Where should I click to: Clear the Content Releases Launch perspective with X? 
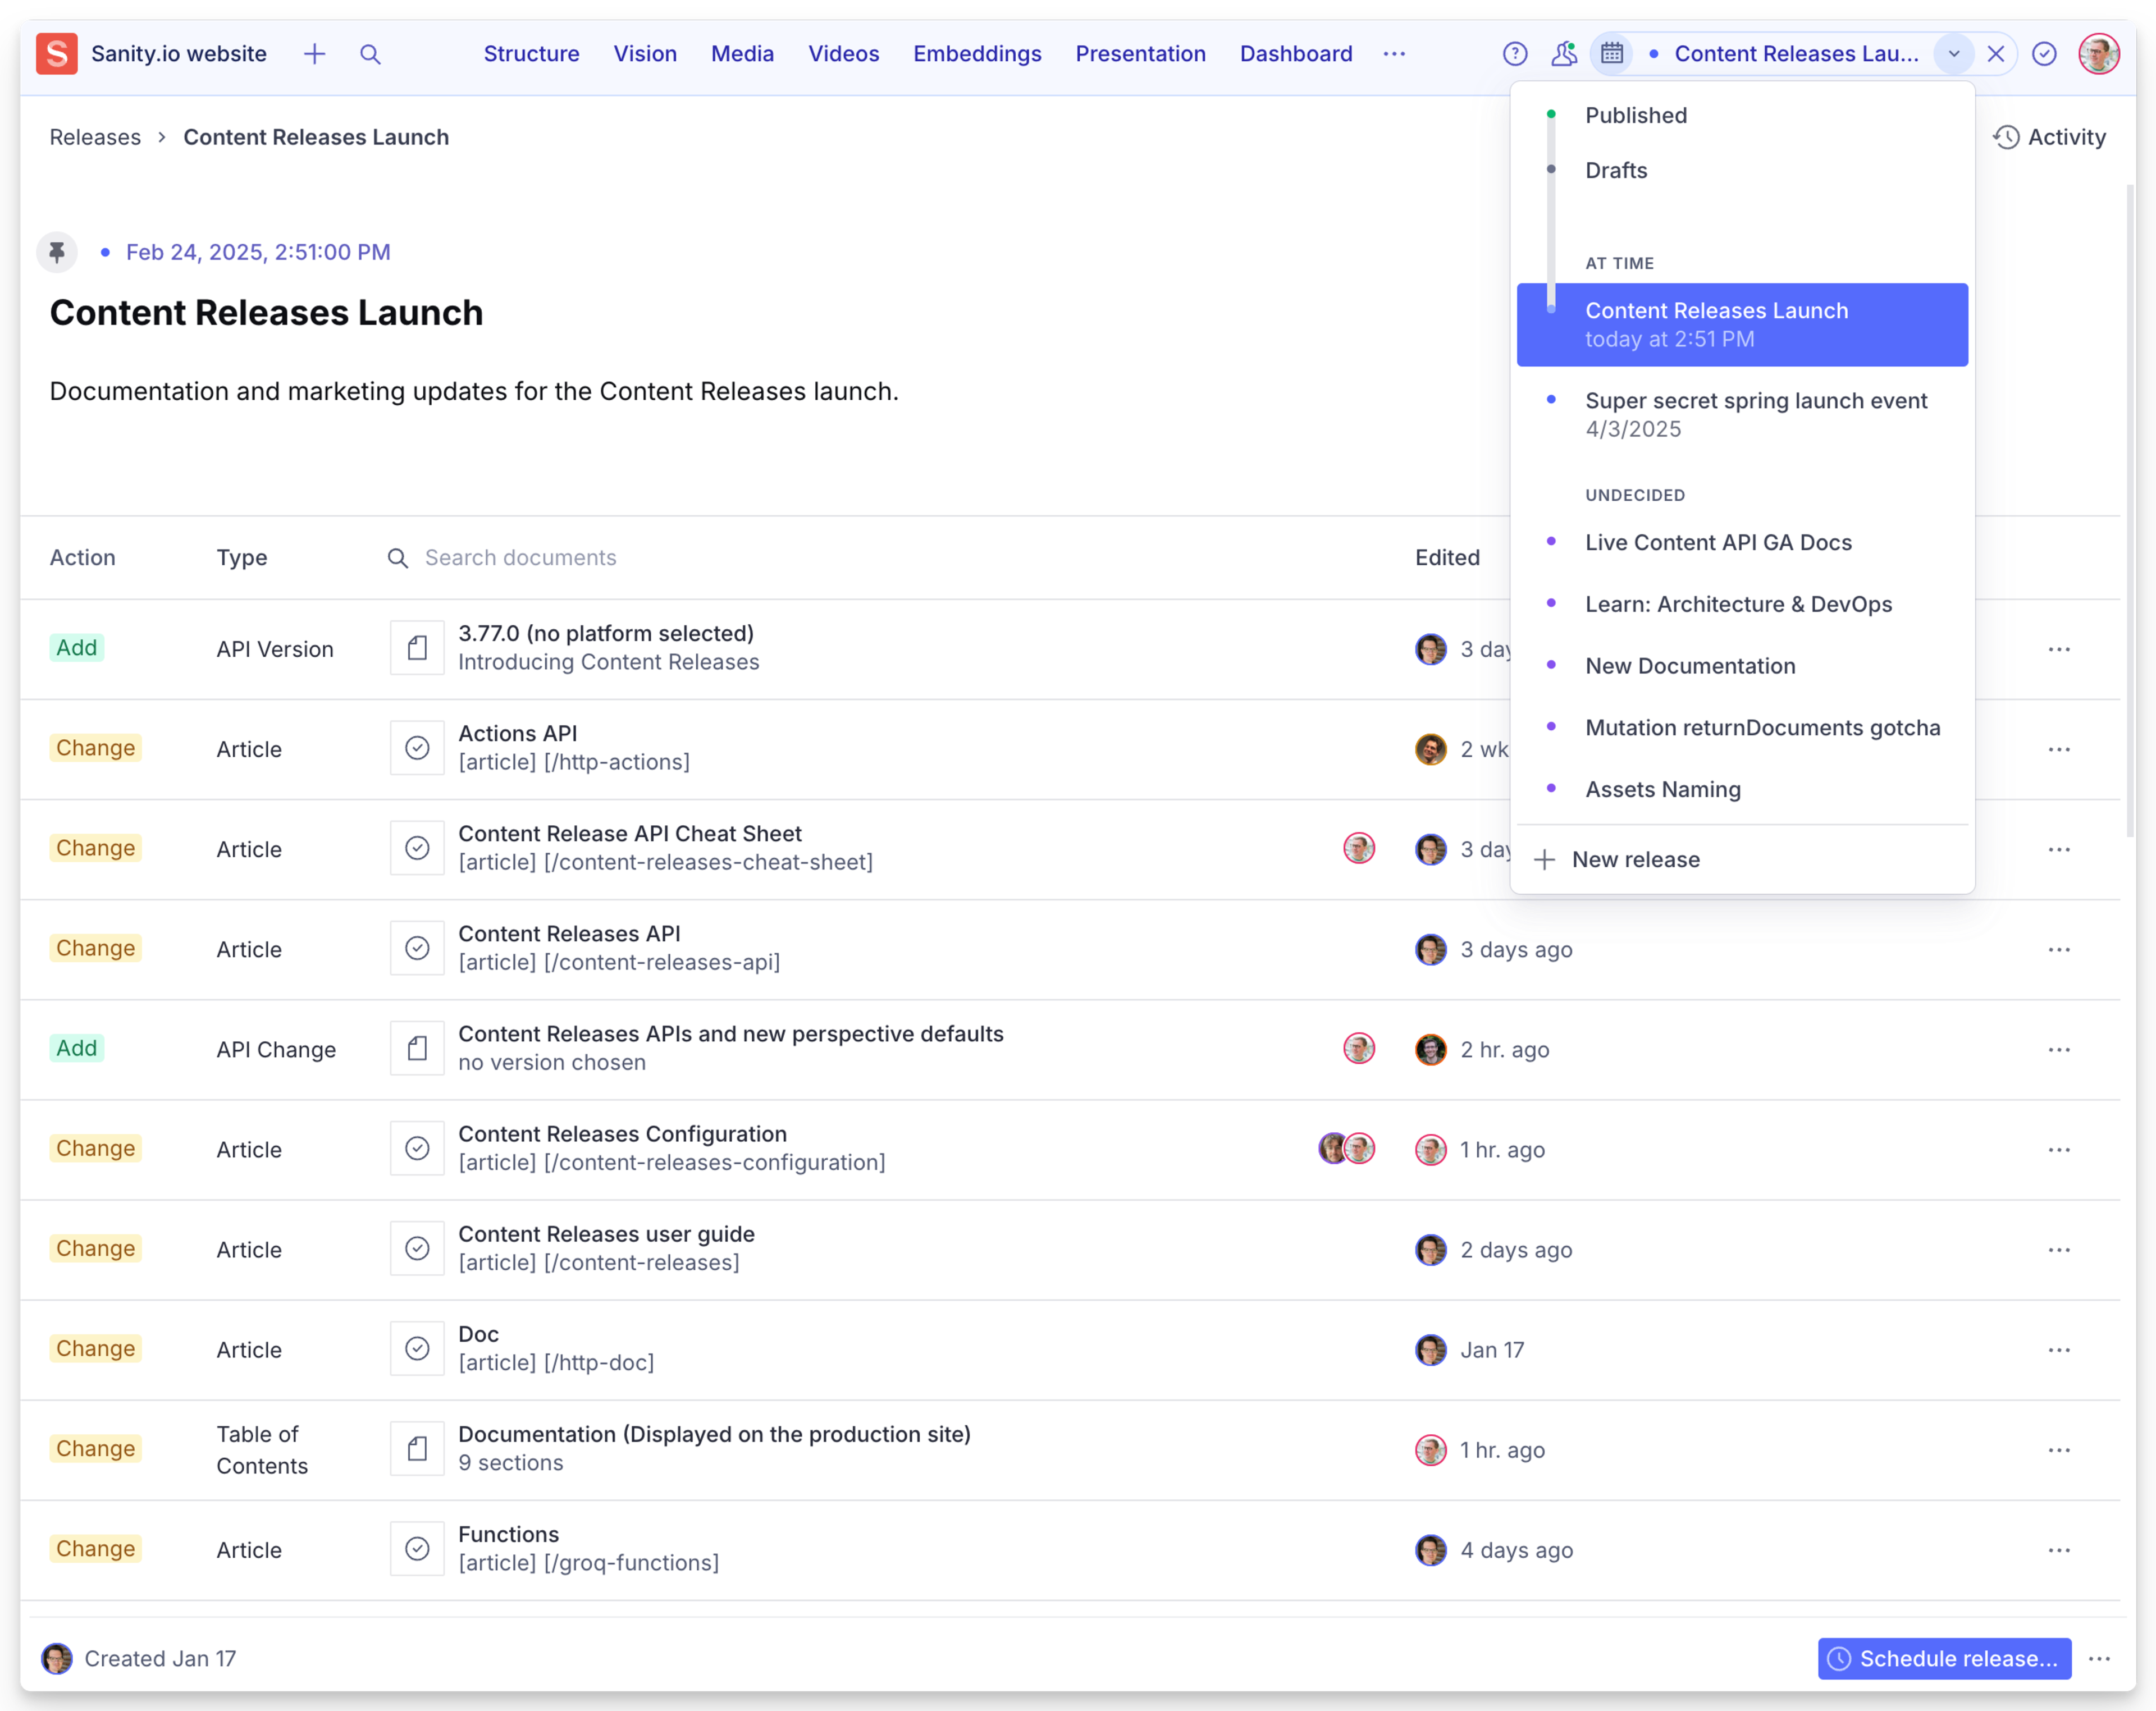(1996, 54)
